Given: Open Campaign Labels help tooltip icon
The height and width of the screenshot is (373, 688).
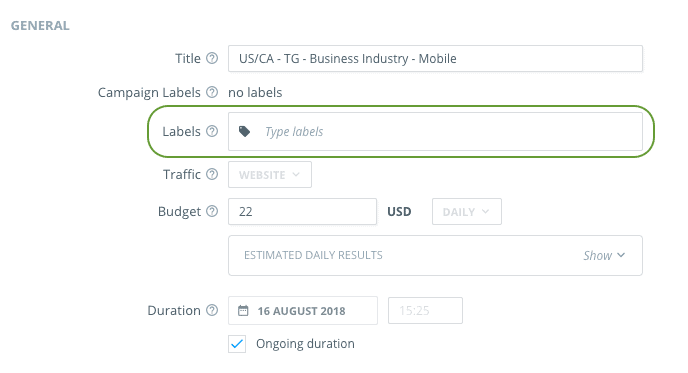Looking at the screenshot, I should click(212, 92).
